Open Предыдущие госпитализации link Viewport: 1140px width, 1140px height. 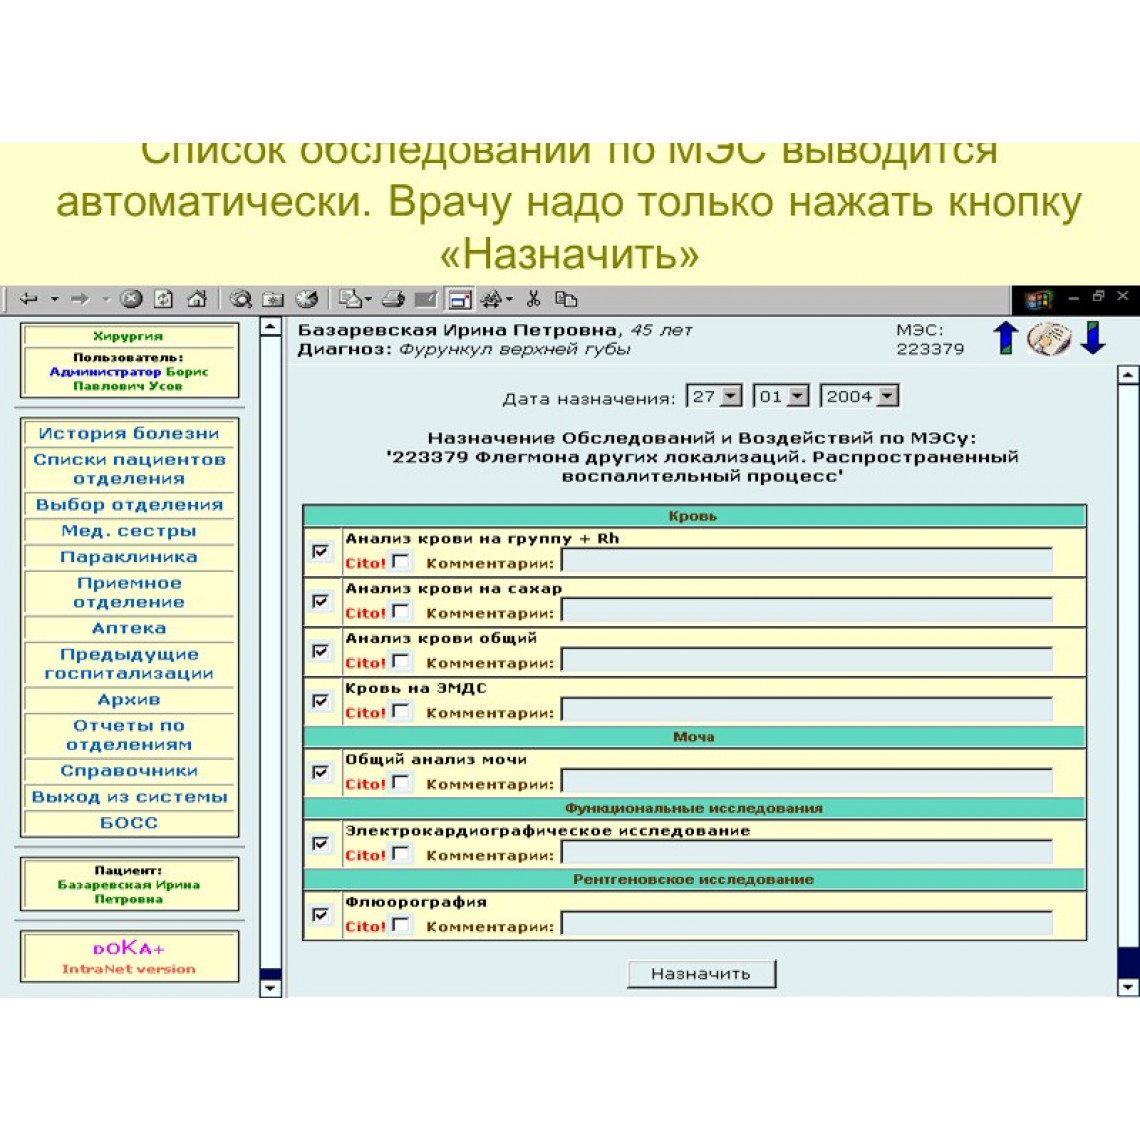point(129,664)
